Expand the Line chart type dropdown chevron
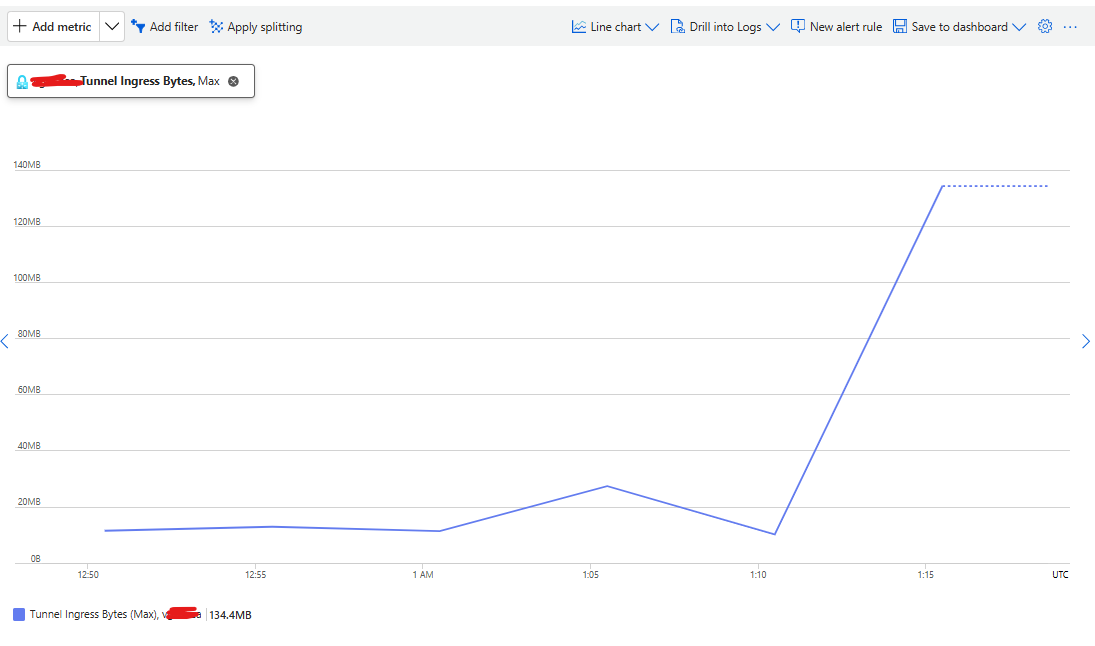Viewport: 1095px width, 646px height. point(652,27)
